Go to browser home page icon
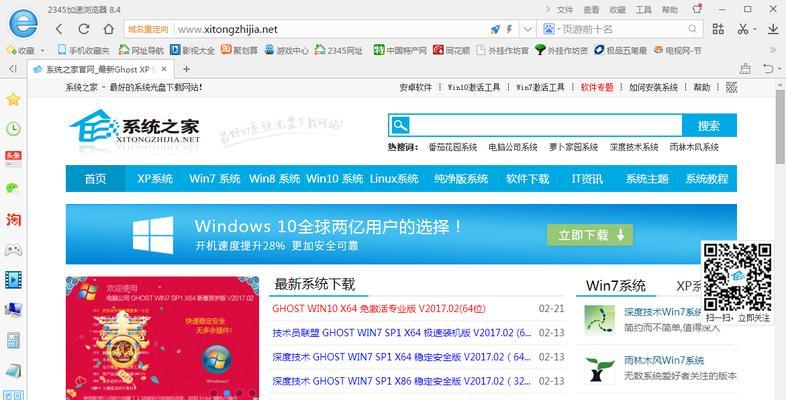The height and width of the screenshot is (400, 786). point(108,29)
